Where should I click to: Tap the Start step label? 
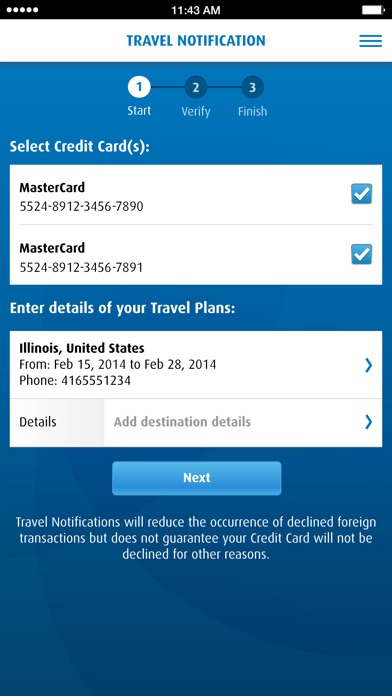139,111
